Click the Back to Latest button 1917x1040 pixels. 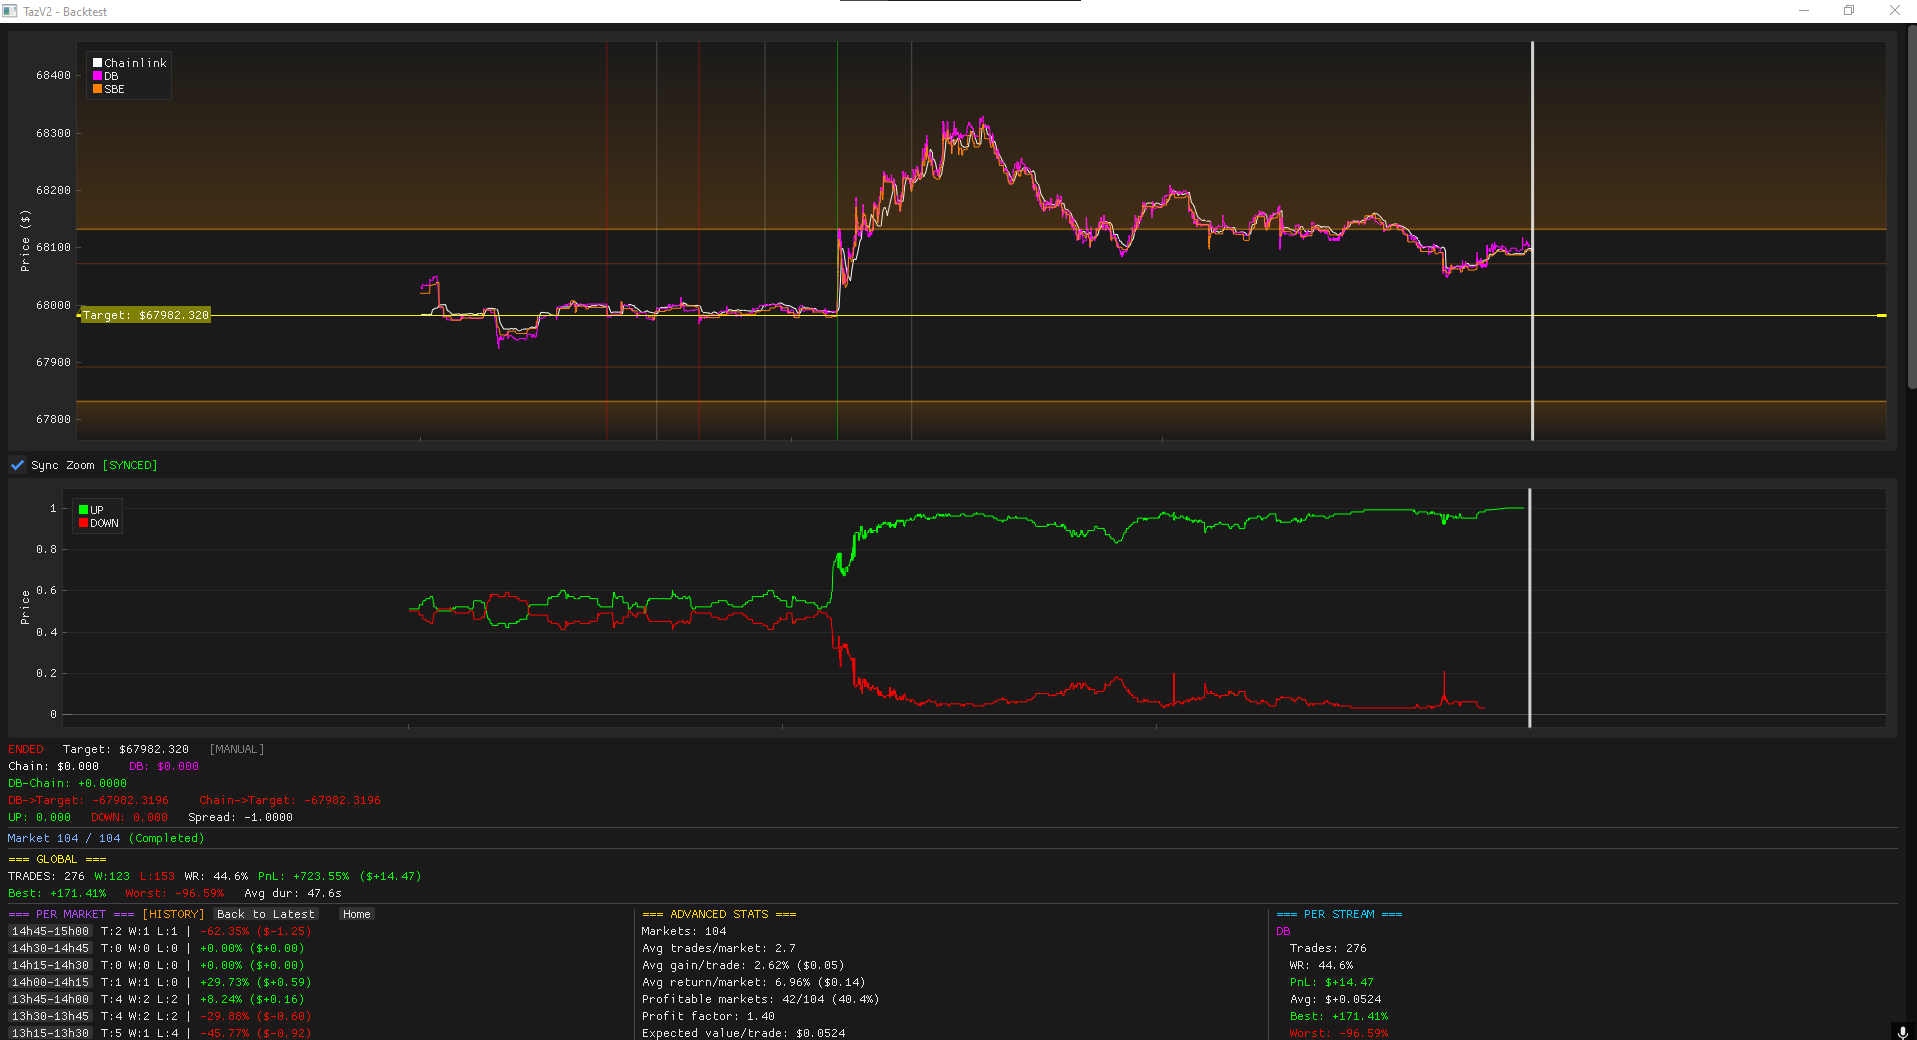coord(266,913)
